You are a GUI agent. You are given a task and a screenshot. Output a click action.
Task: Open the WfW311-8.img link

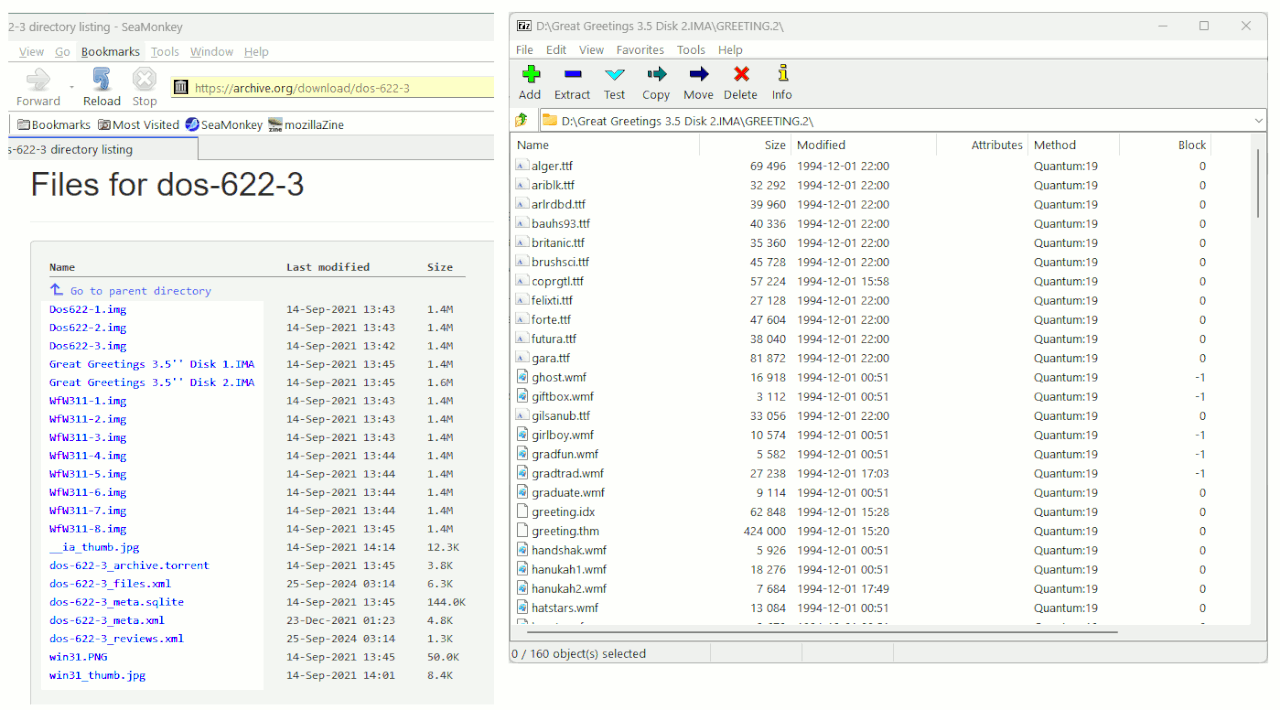point(88,529)
